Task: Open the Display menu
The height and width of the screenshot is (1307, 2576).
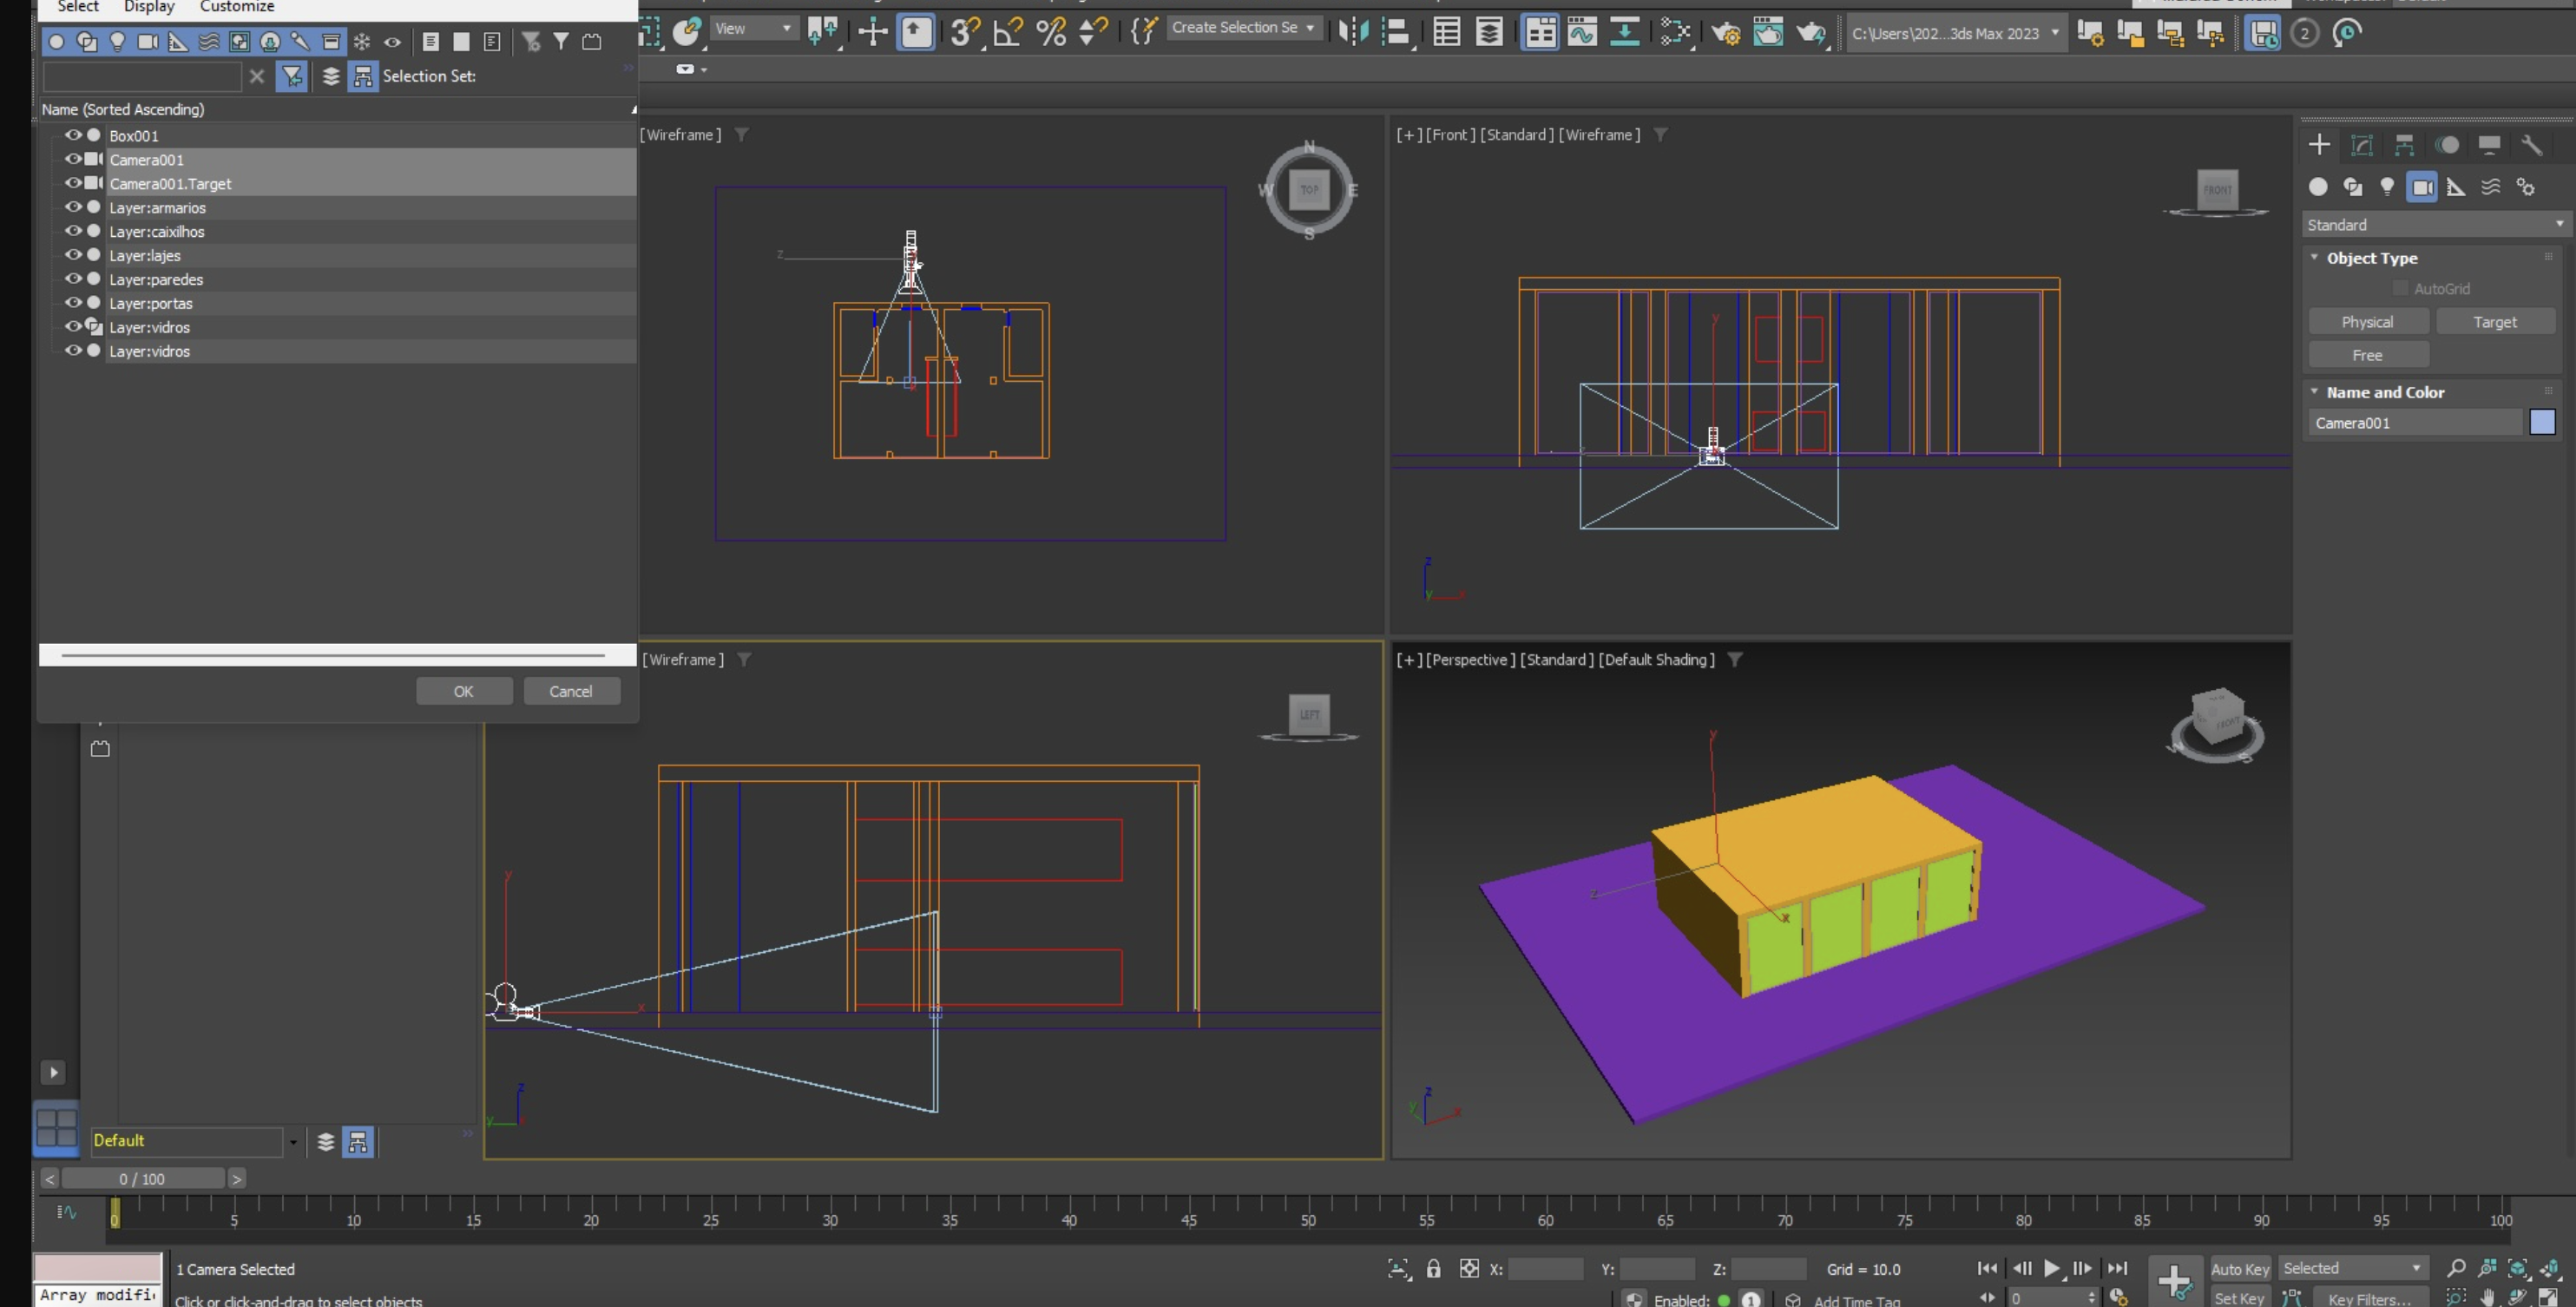Action: point(149,7)
